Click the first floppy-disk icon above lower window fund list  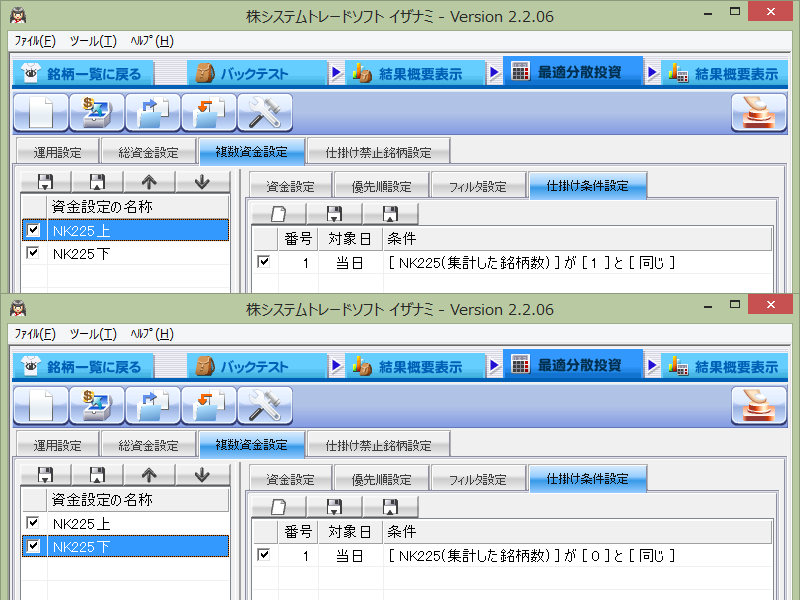pyautogui.click(x=45, y=475)
